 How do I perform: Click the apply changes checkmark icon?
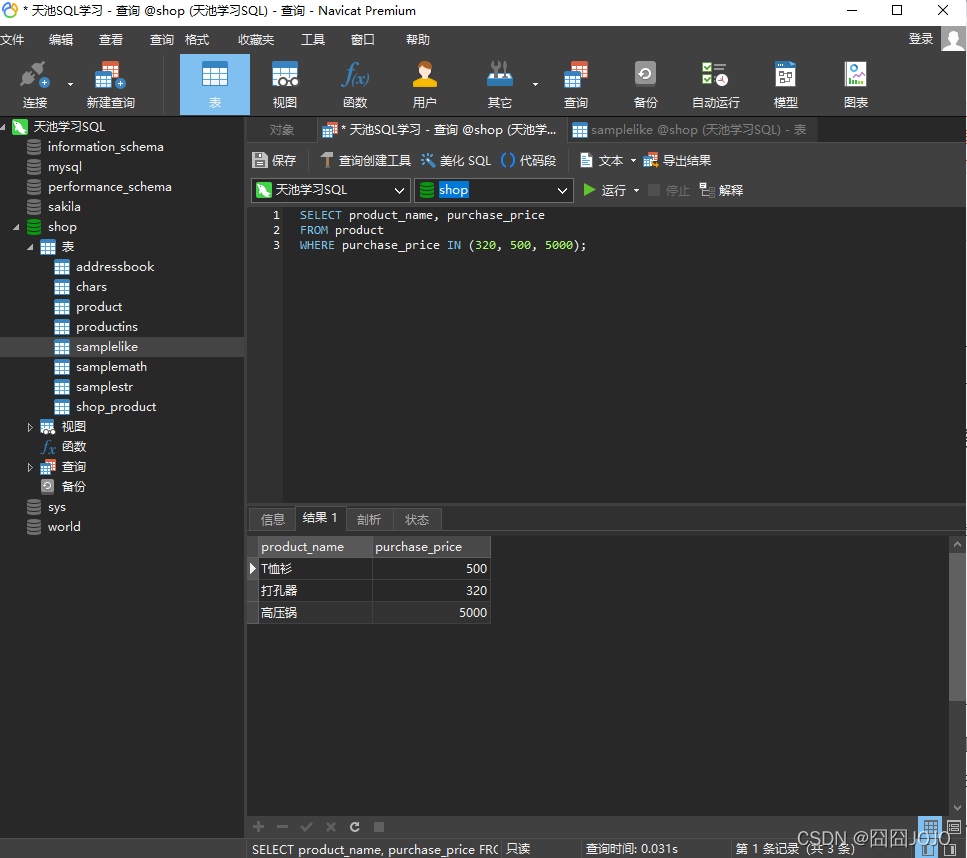(x=307, y=827)
